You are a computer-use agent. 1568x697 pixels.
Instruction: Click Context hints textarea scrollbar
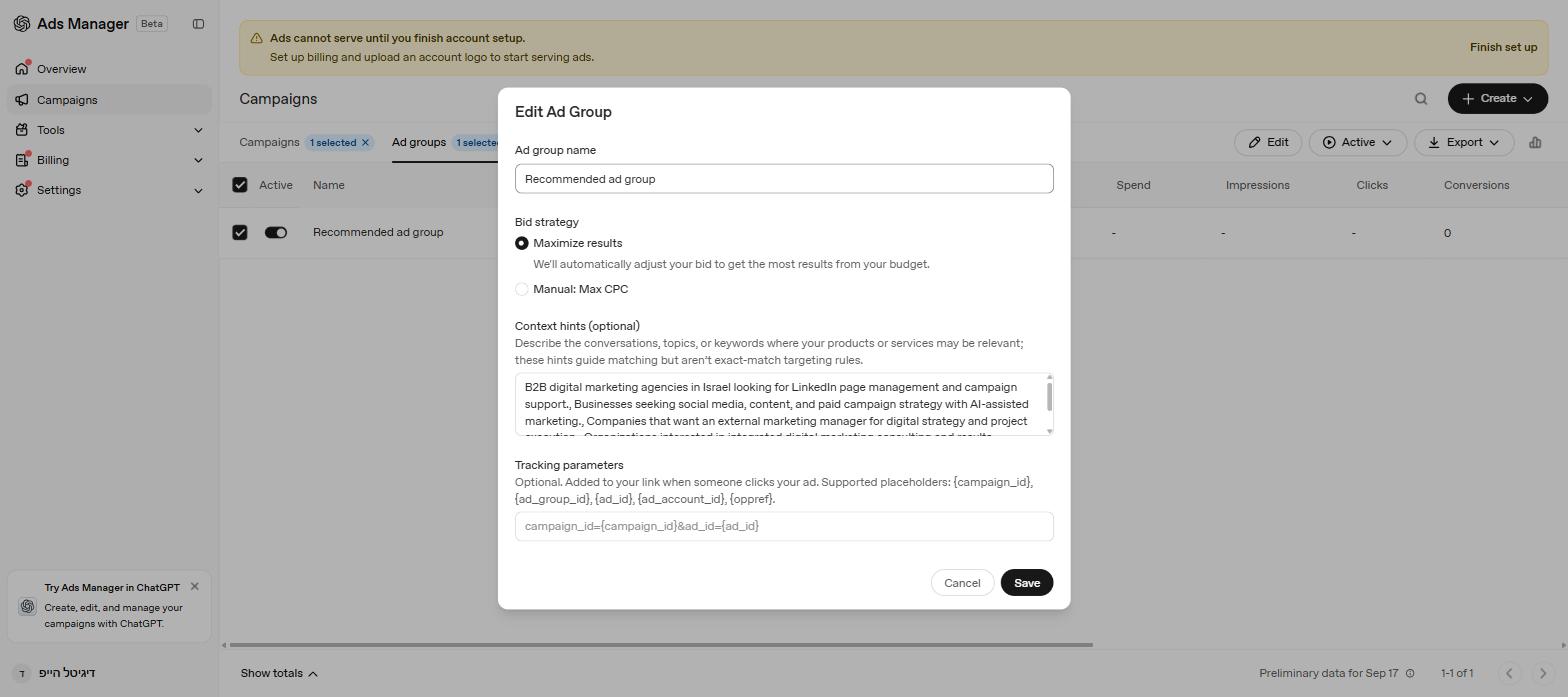click(x=1049, y=396)
